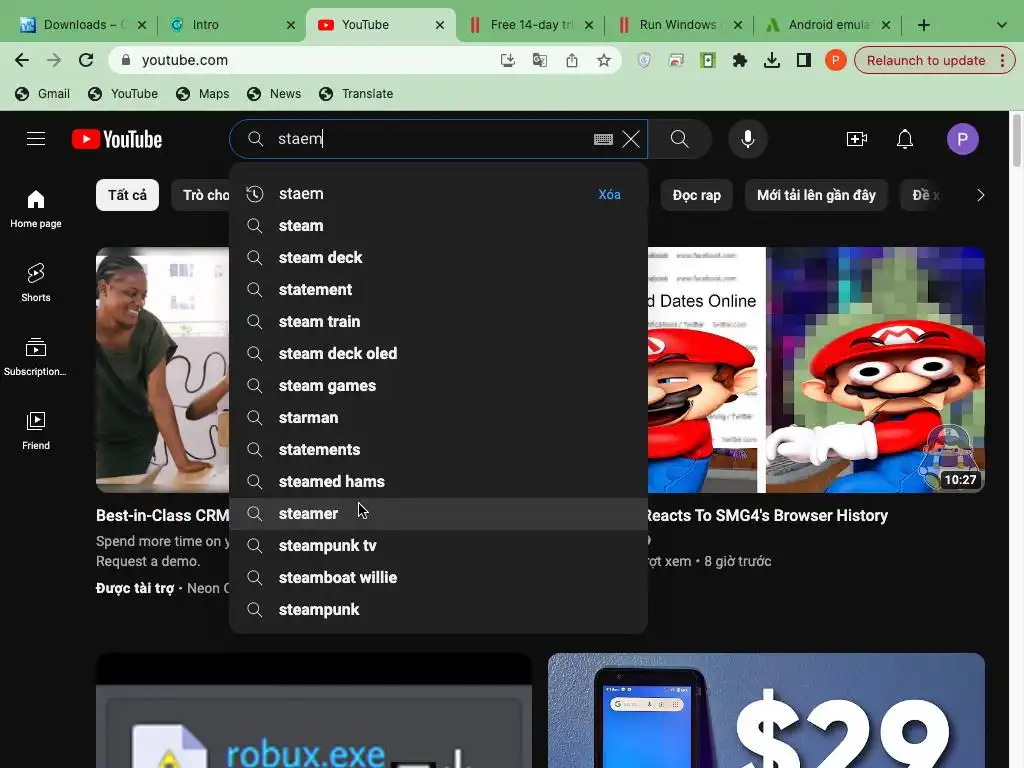1024x768 pixels.
Task: Click the YouTube logo
Action: (x=117, y=139)
